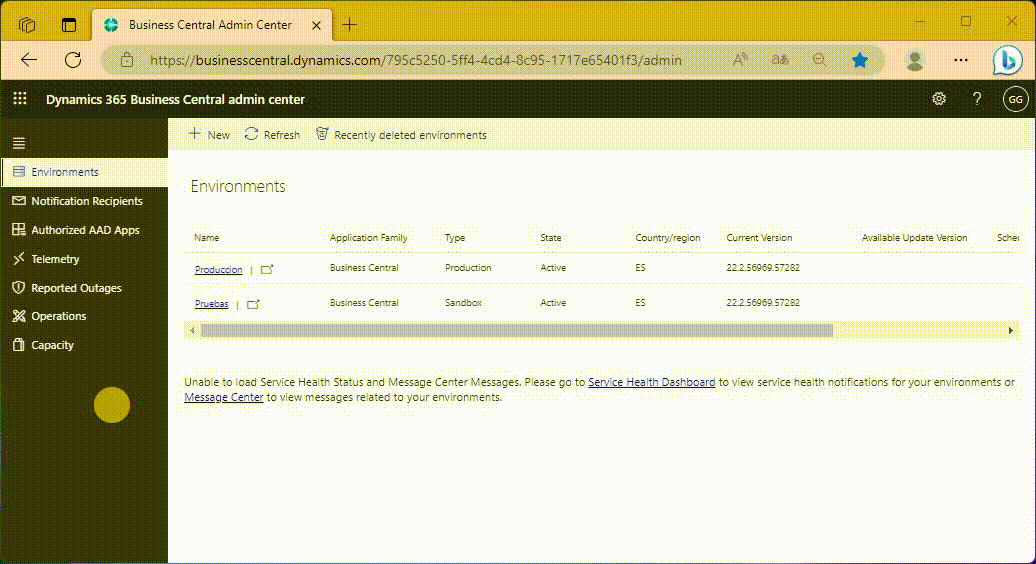The height and width of the screenshot is (564, 1036).
Task: Favorite this page with star icon
Action: point(859,60)
